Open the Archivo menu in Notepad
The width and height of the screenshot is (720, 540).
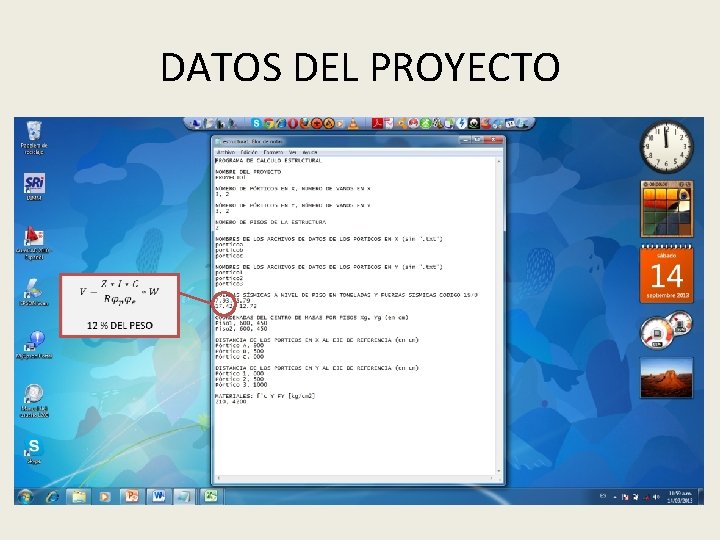(225, 152)
